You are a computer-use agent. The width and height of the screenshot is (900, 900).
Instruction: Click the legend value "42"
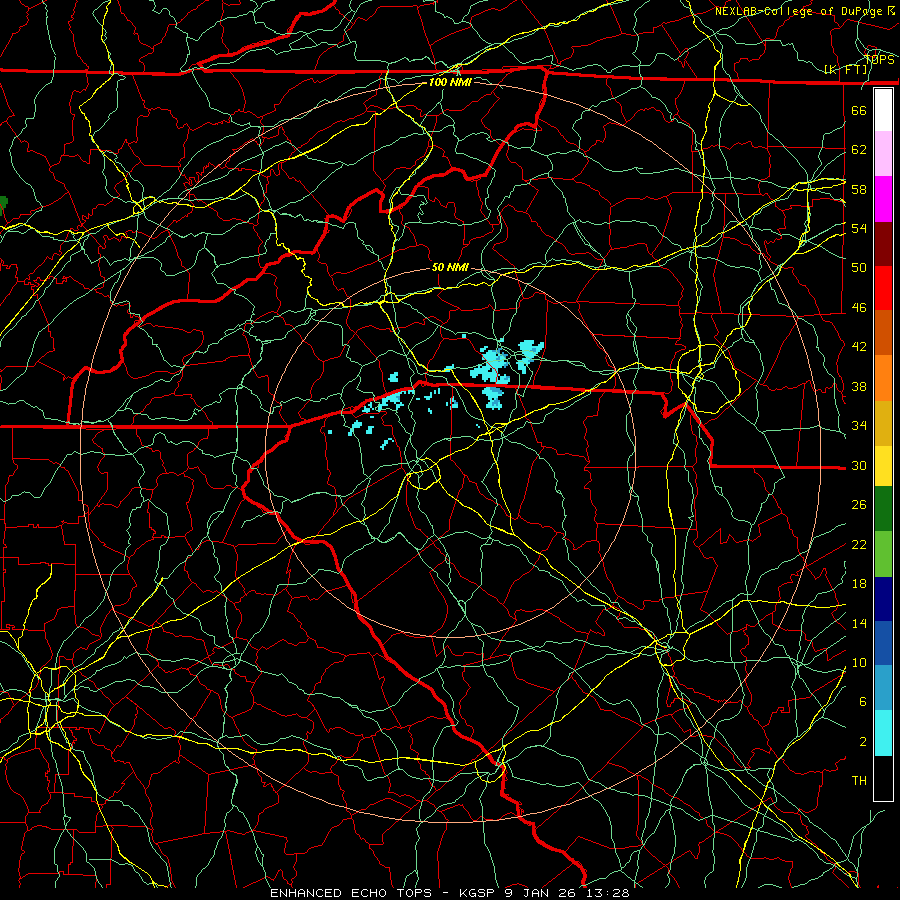point(859,346)
